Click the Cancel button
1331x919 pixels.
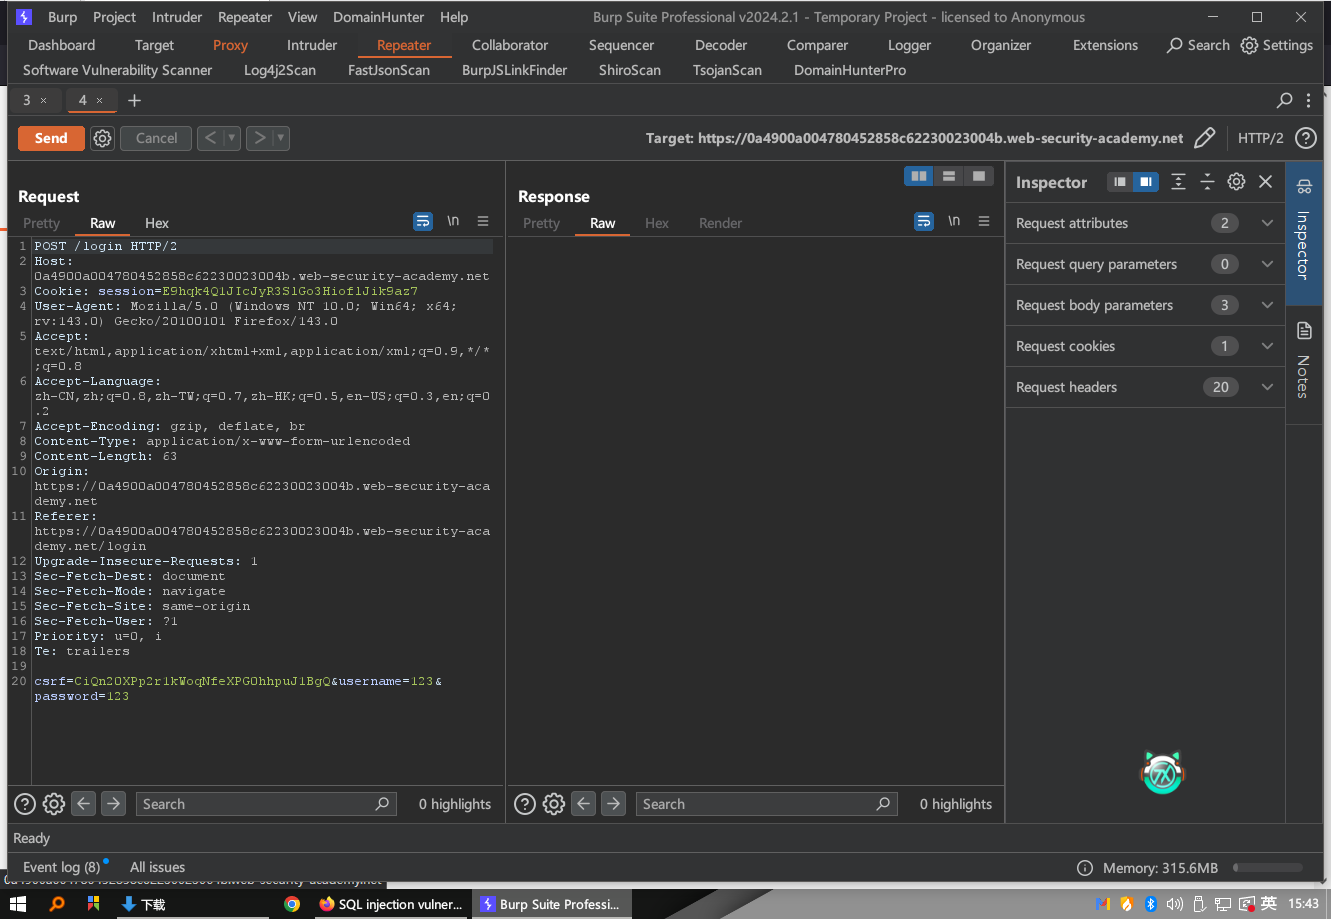coord(156,138)
